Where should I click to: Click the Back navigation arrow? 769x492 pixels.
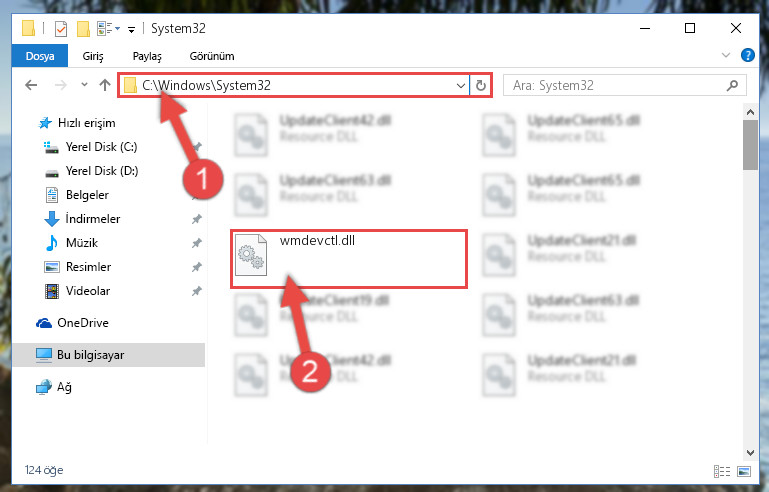(x=31, y=85)
